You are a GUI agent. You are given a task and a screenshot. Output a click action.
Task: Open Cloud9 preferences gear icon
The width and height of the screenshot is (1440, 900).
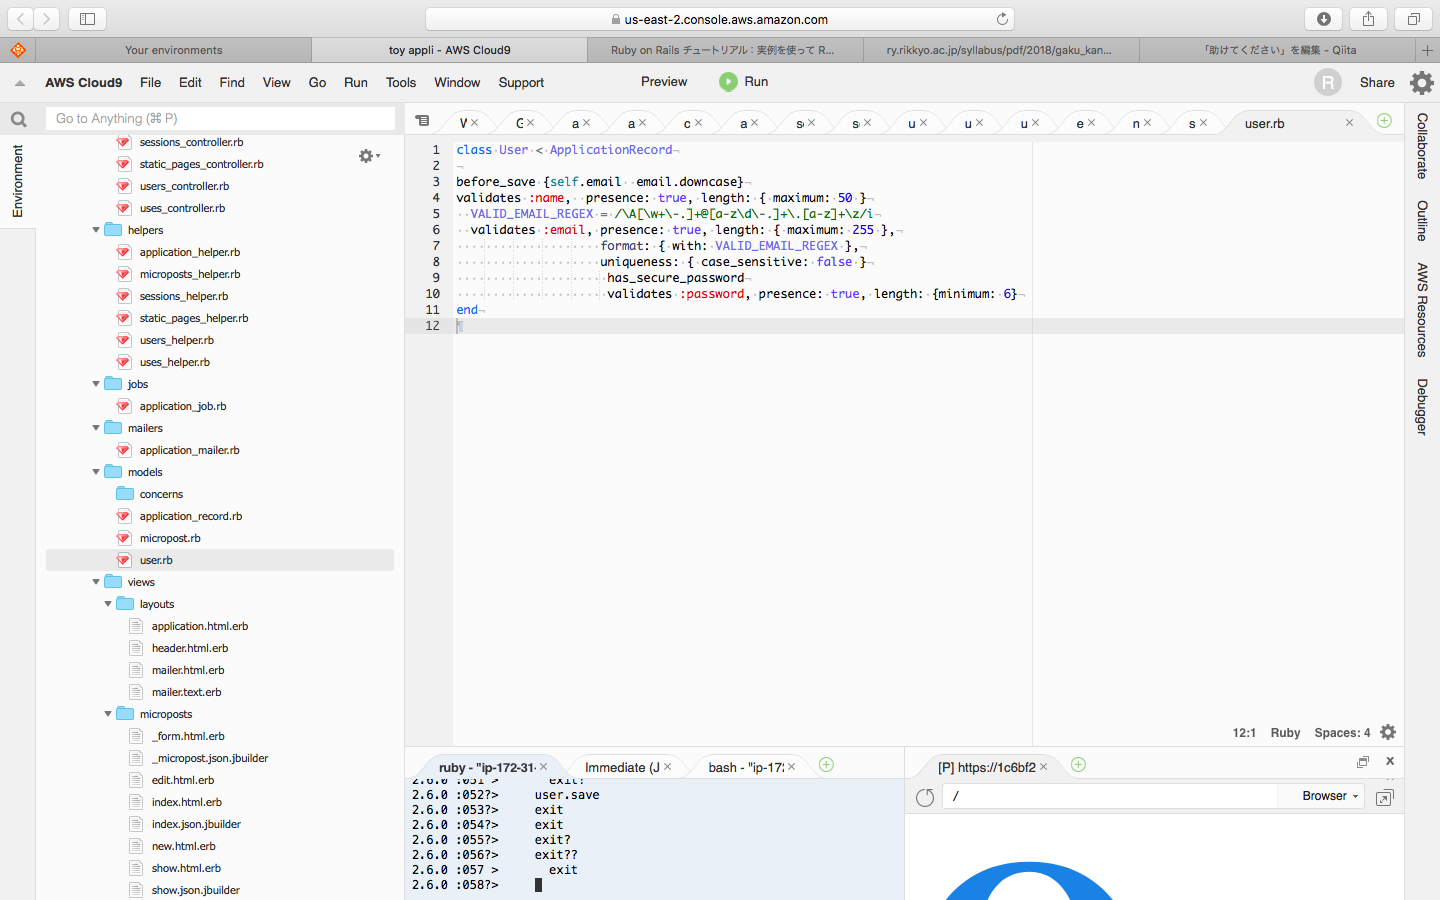1421,83
